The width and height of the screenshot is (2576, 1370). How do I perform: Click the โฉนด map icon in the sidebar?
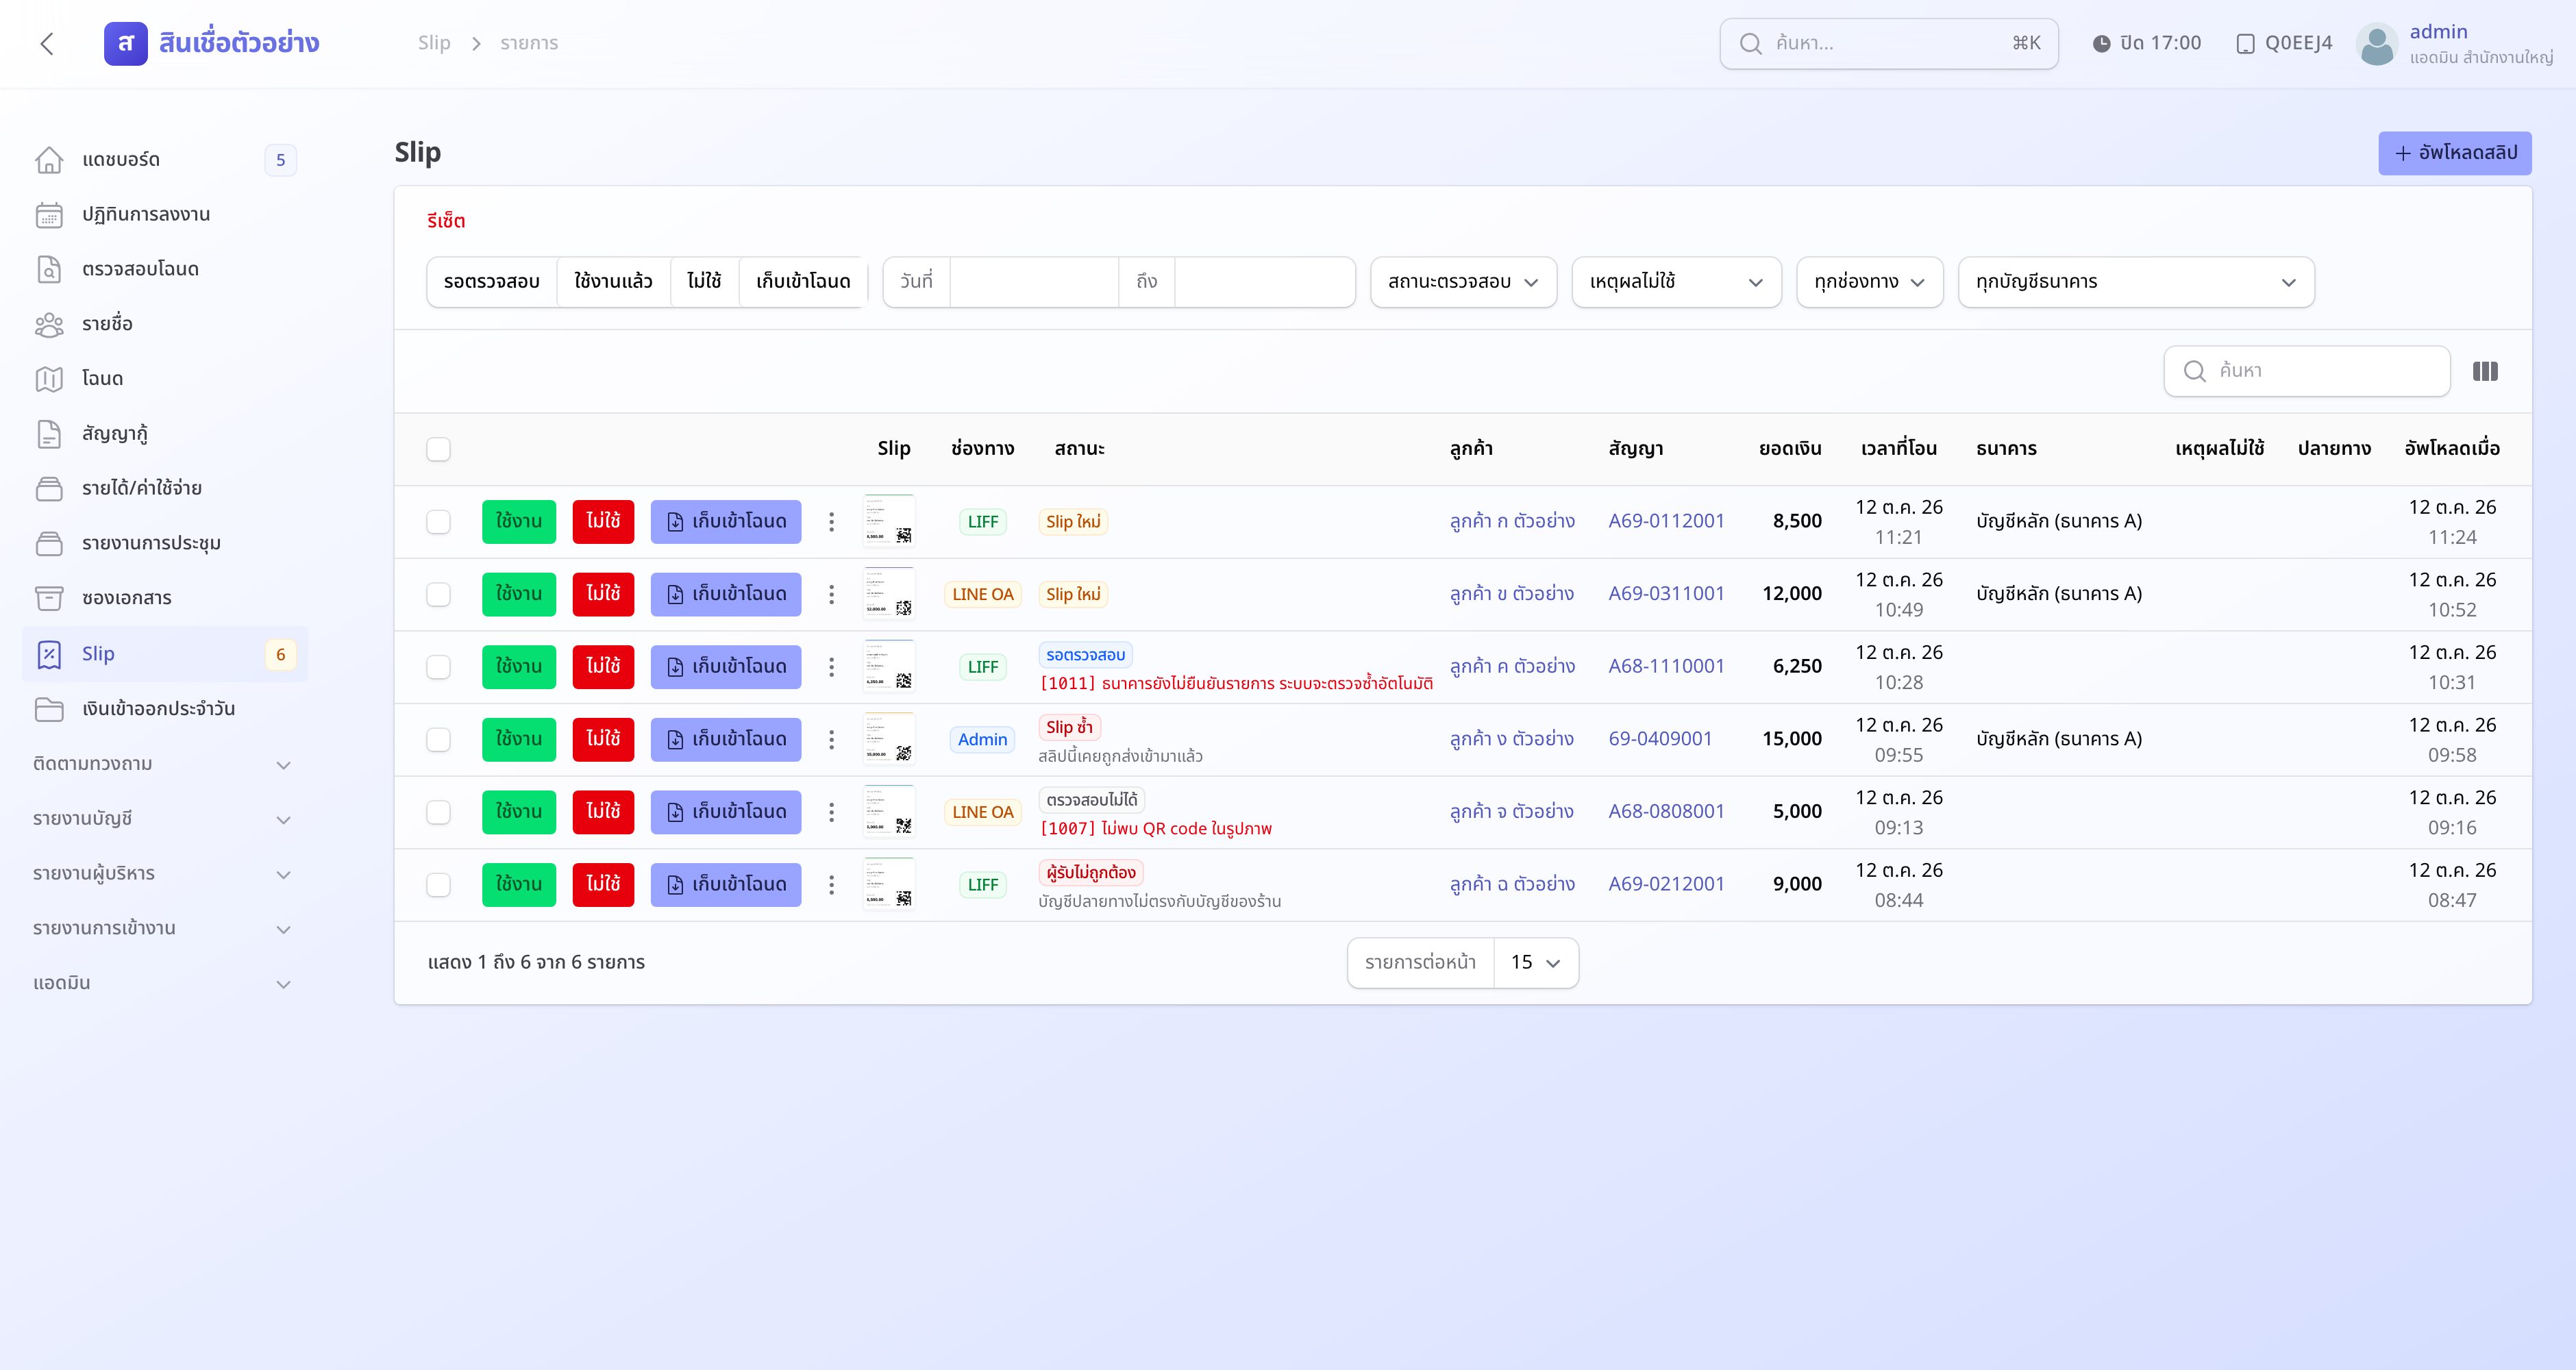[x=49, y=379]
